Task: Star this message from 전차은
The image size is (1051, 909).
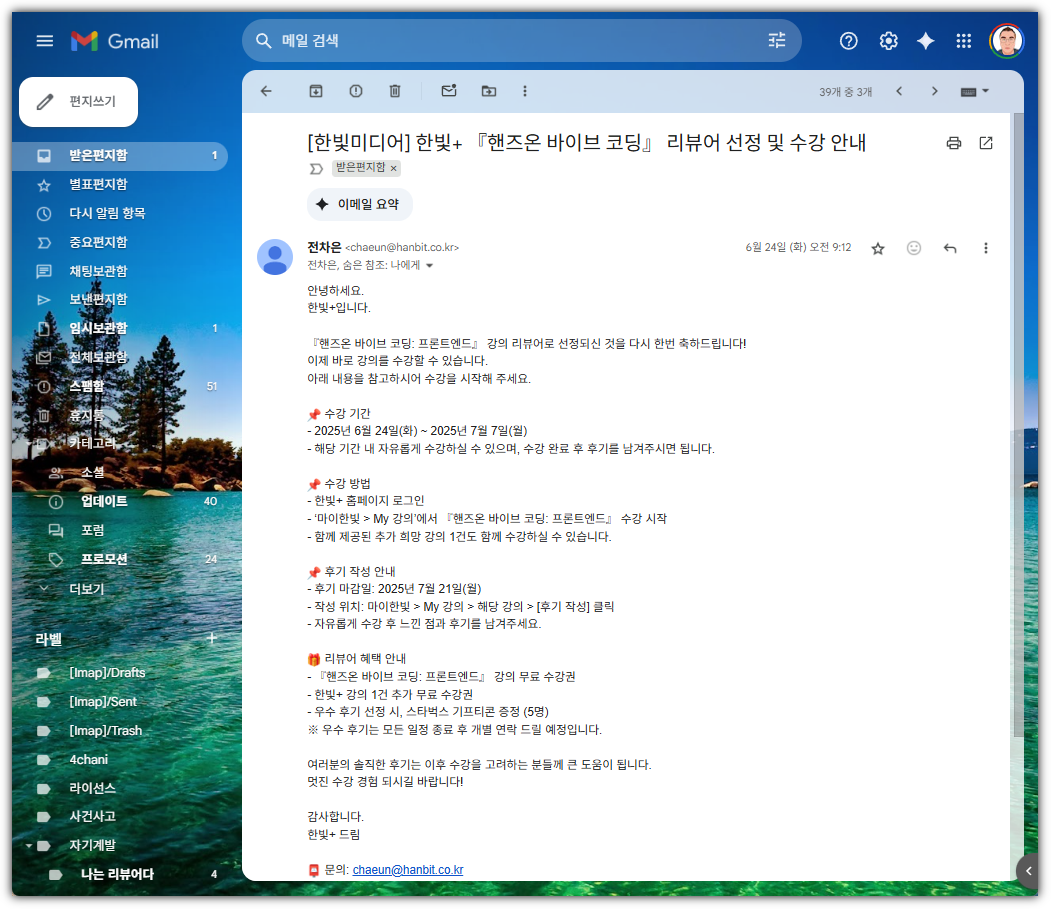Action: tap(877, 249)
